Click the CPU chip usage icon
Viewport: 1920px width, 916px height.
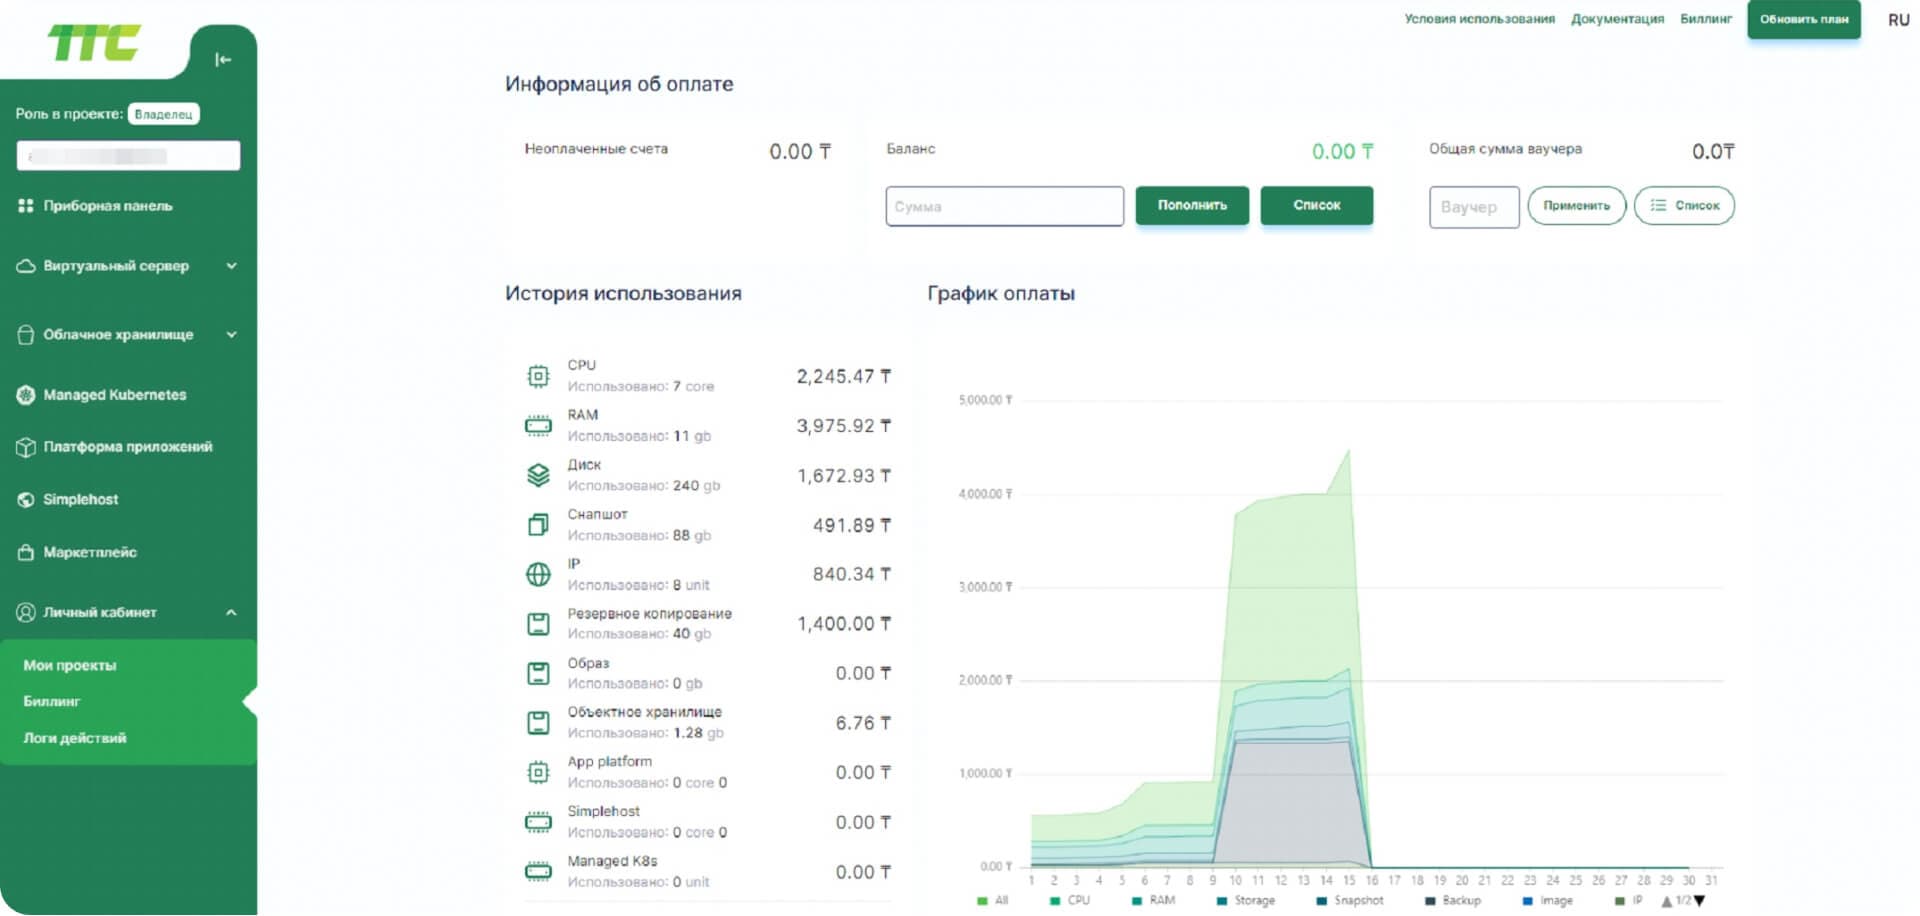(538, 376)
